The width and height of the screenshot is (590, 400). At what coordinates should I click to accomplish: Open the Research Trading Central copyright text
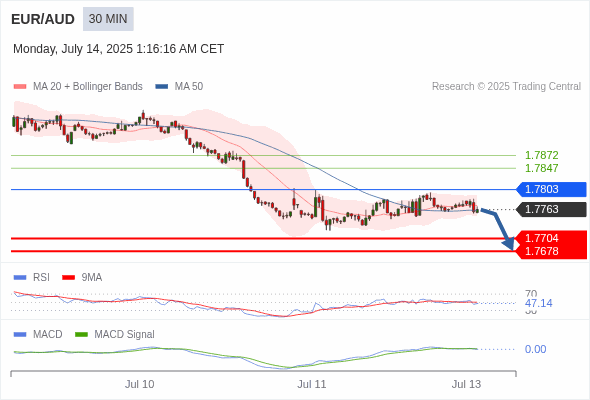point(506,87)
